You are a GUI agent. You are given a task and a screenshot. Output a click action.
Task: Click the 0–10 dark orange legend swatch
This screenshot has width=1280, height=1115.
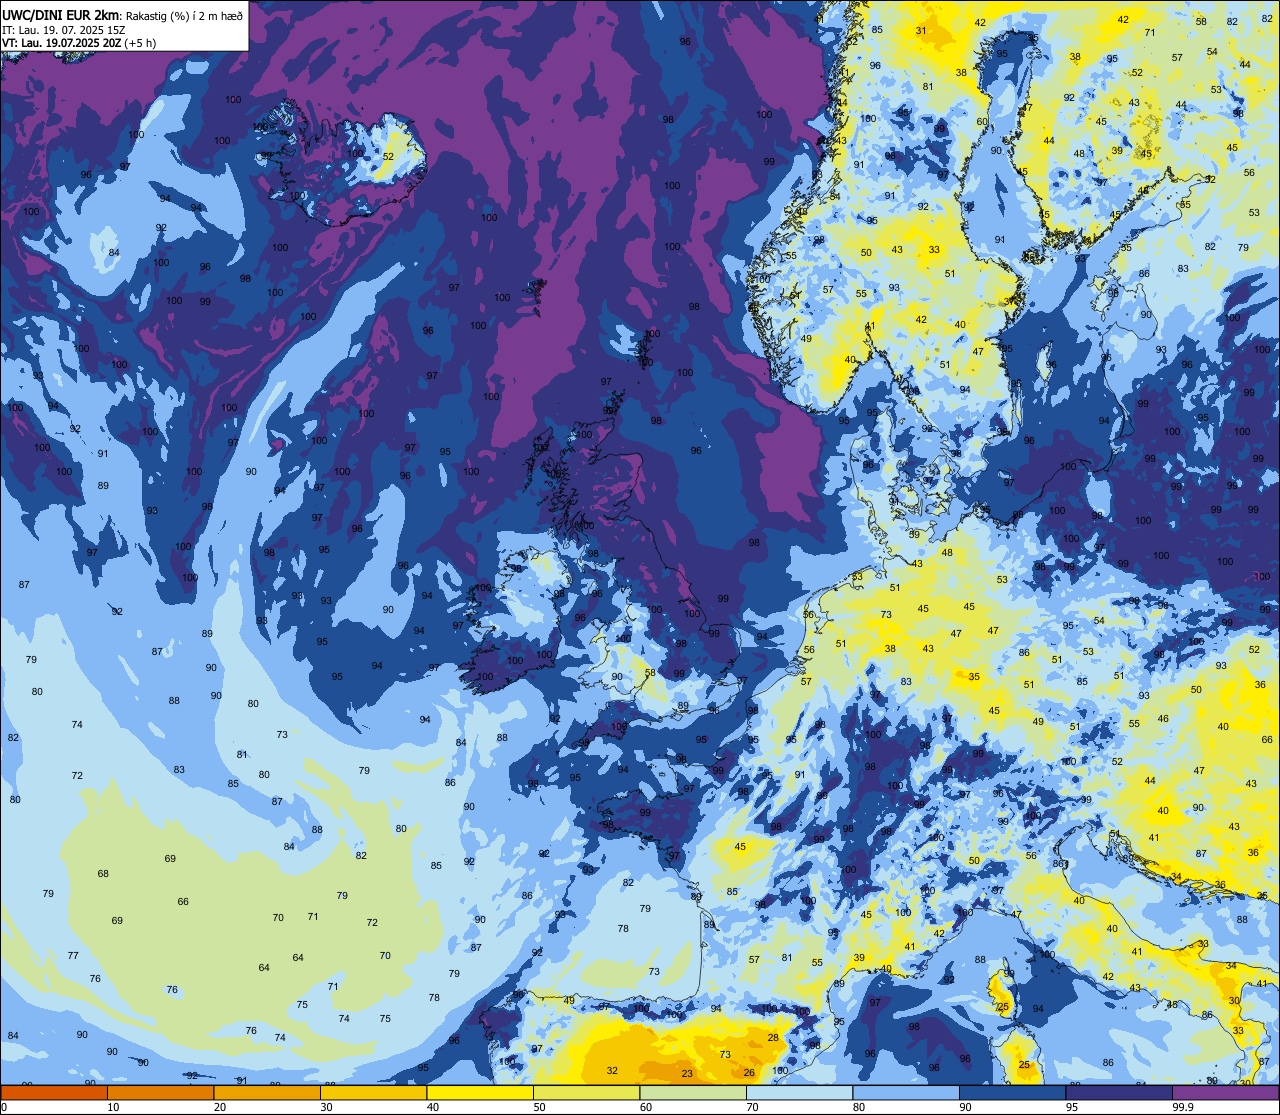point(54,1092)
